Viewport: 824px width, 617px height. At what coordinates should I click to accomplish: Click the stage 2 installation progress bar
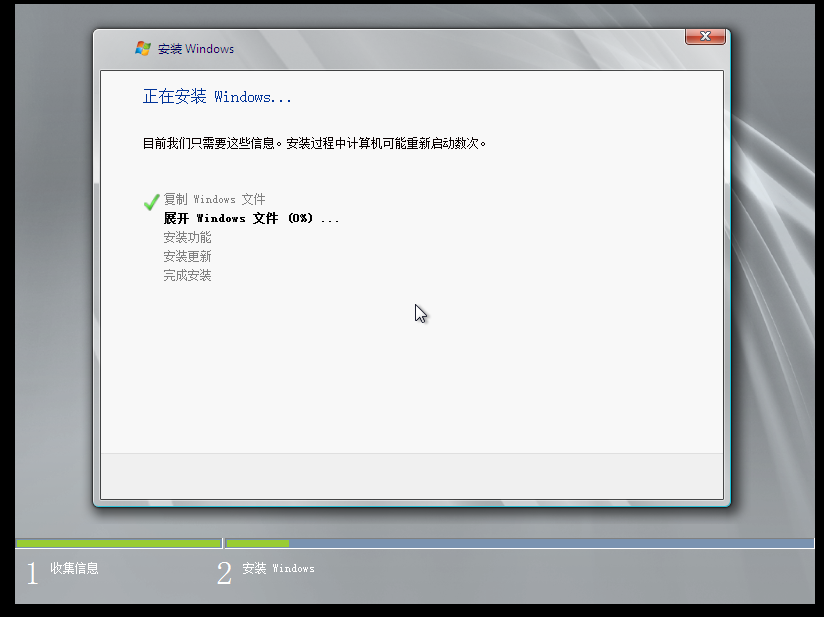(520, 543)
